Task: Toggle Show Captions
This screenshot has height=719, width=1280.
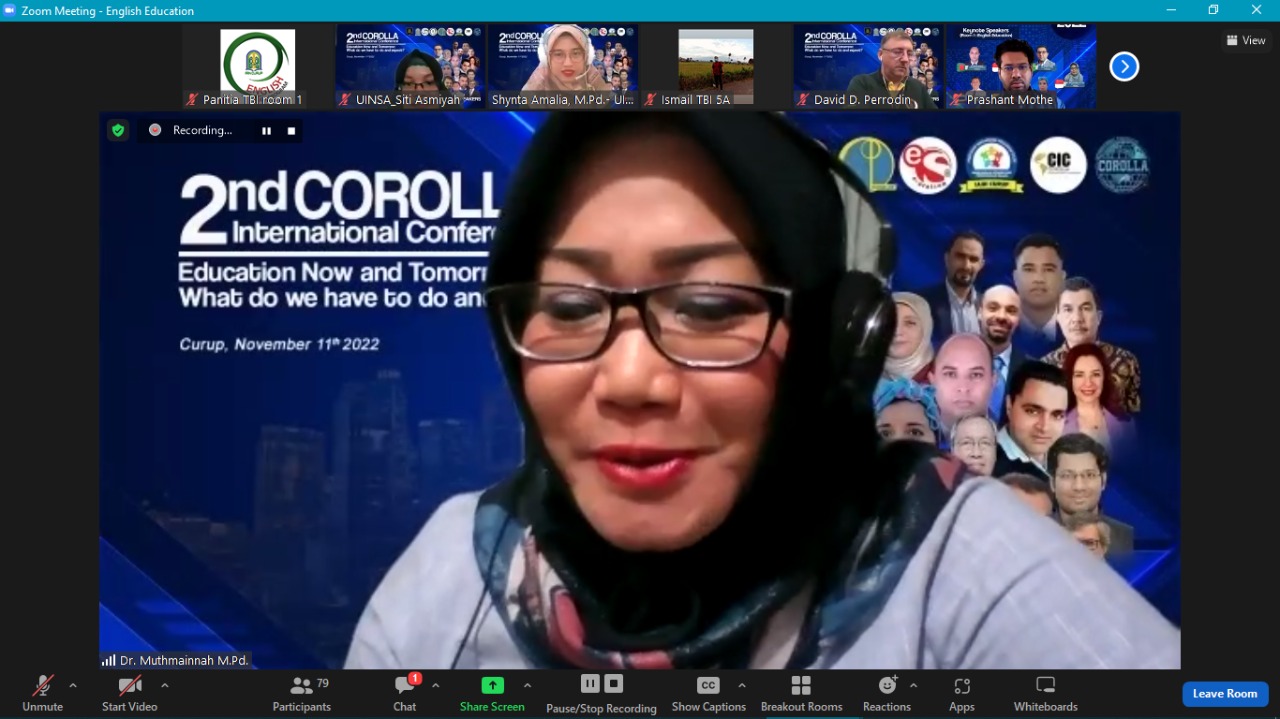Action: pos(708,693)
